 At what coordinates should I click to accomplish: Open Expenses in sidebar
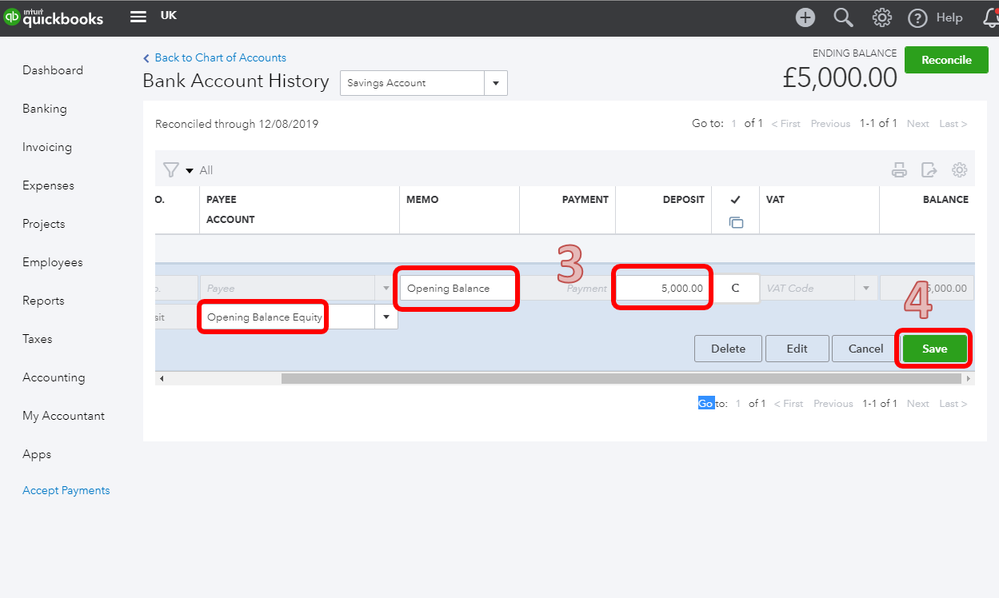click(48, 185)
